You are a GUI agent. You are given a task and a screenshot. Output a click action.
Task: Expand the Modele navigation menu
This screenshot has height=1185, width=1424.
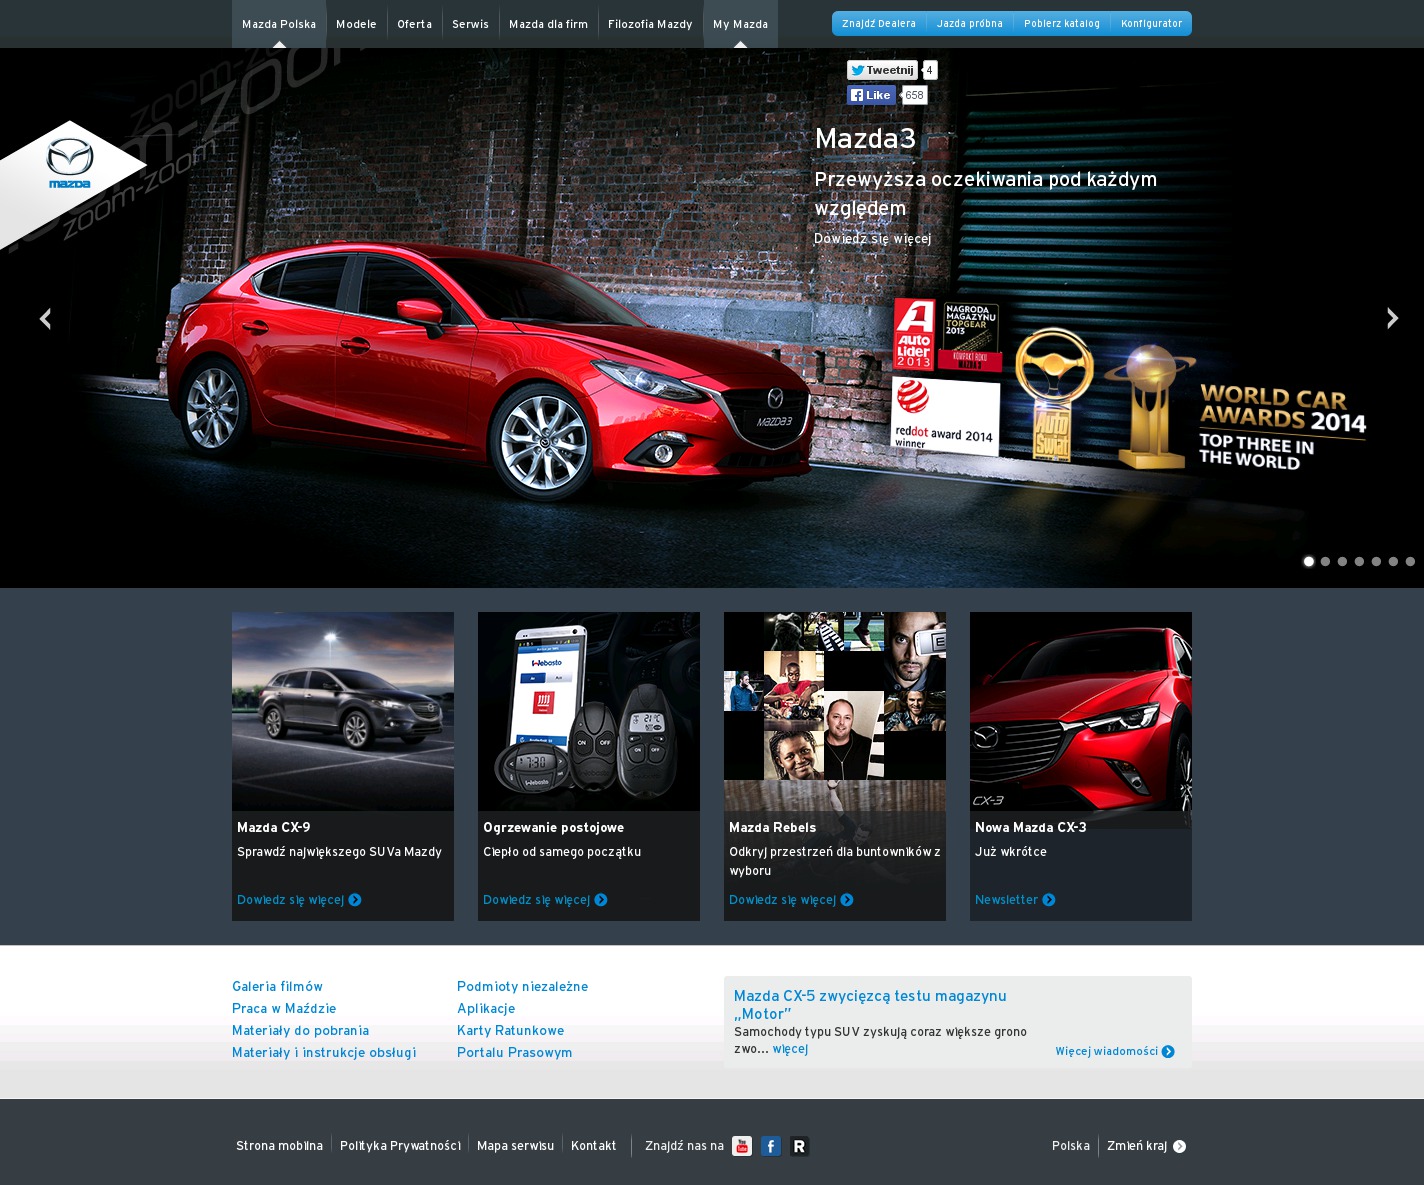(356, 24)
